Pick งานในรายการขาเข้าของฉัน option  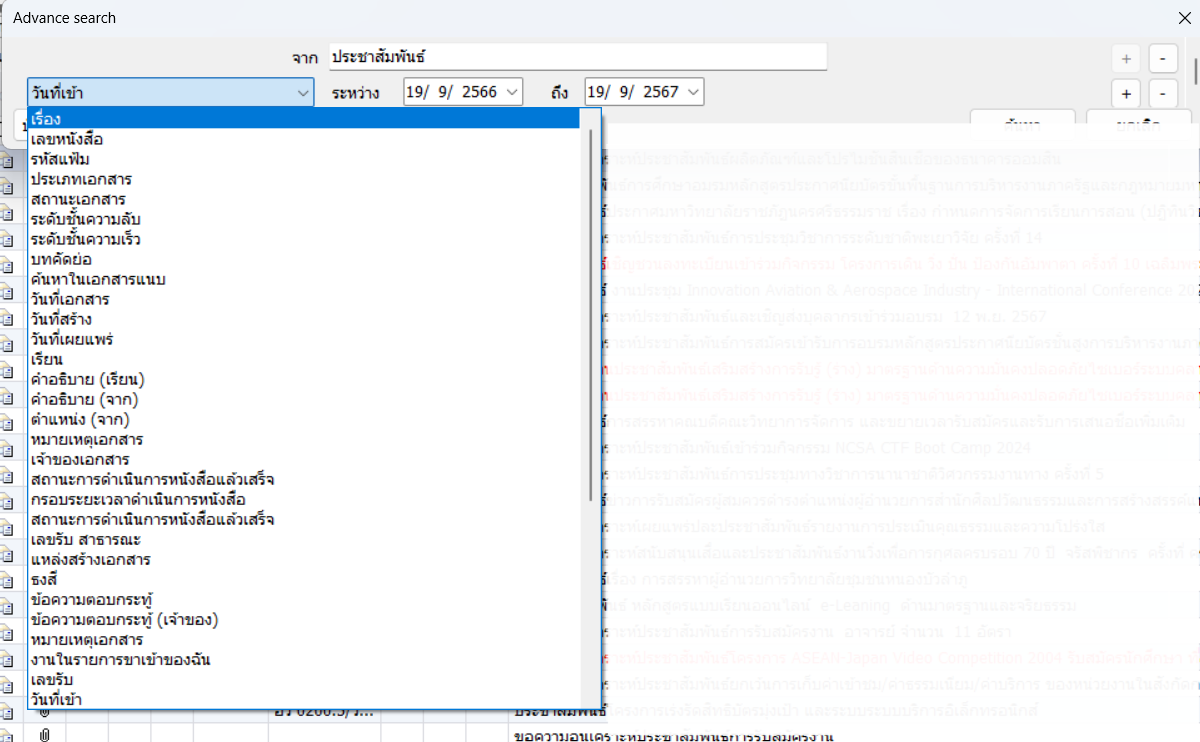(x=304, y=659)
